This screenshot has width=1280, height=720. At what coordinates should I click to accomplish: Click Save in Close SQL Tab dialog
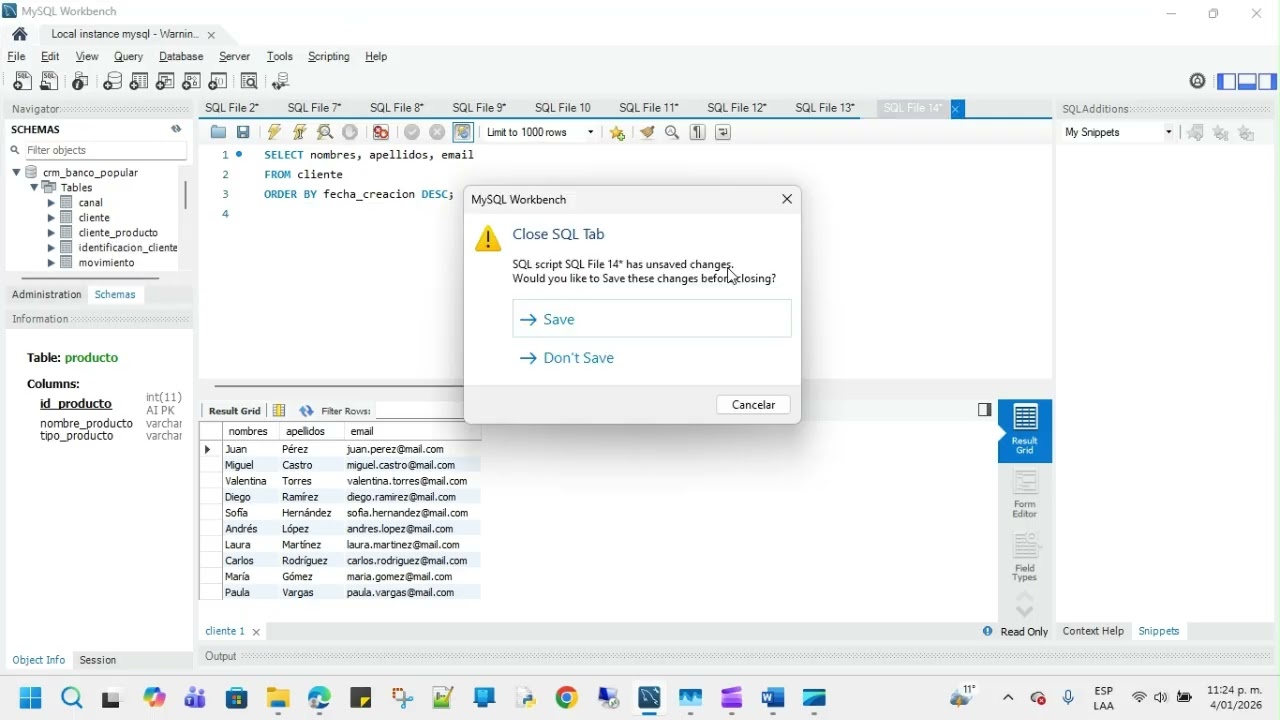[x=652, y=319]
